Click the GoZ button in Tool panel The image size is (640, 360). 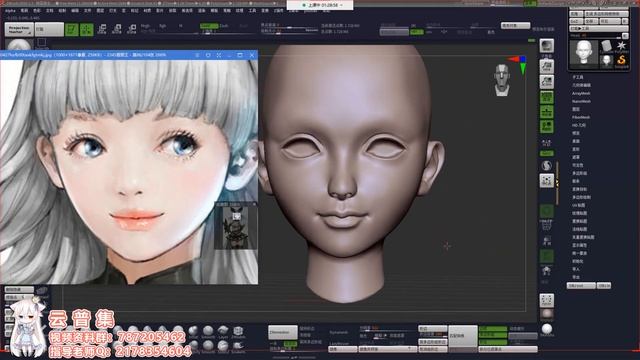[x=575, y=21]
